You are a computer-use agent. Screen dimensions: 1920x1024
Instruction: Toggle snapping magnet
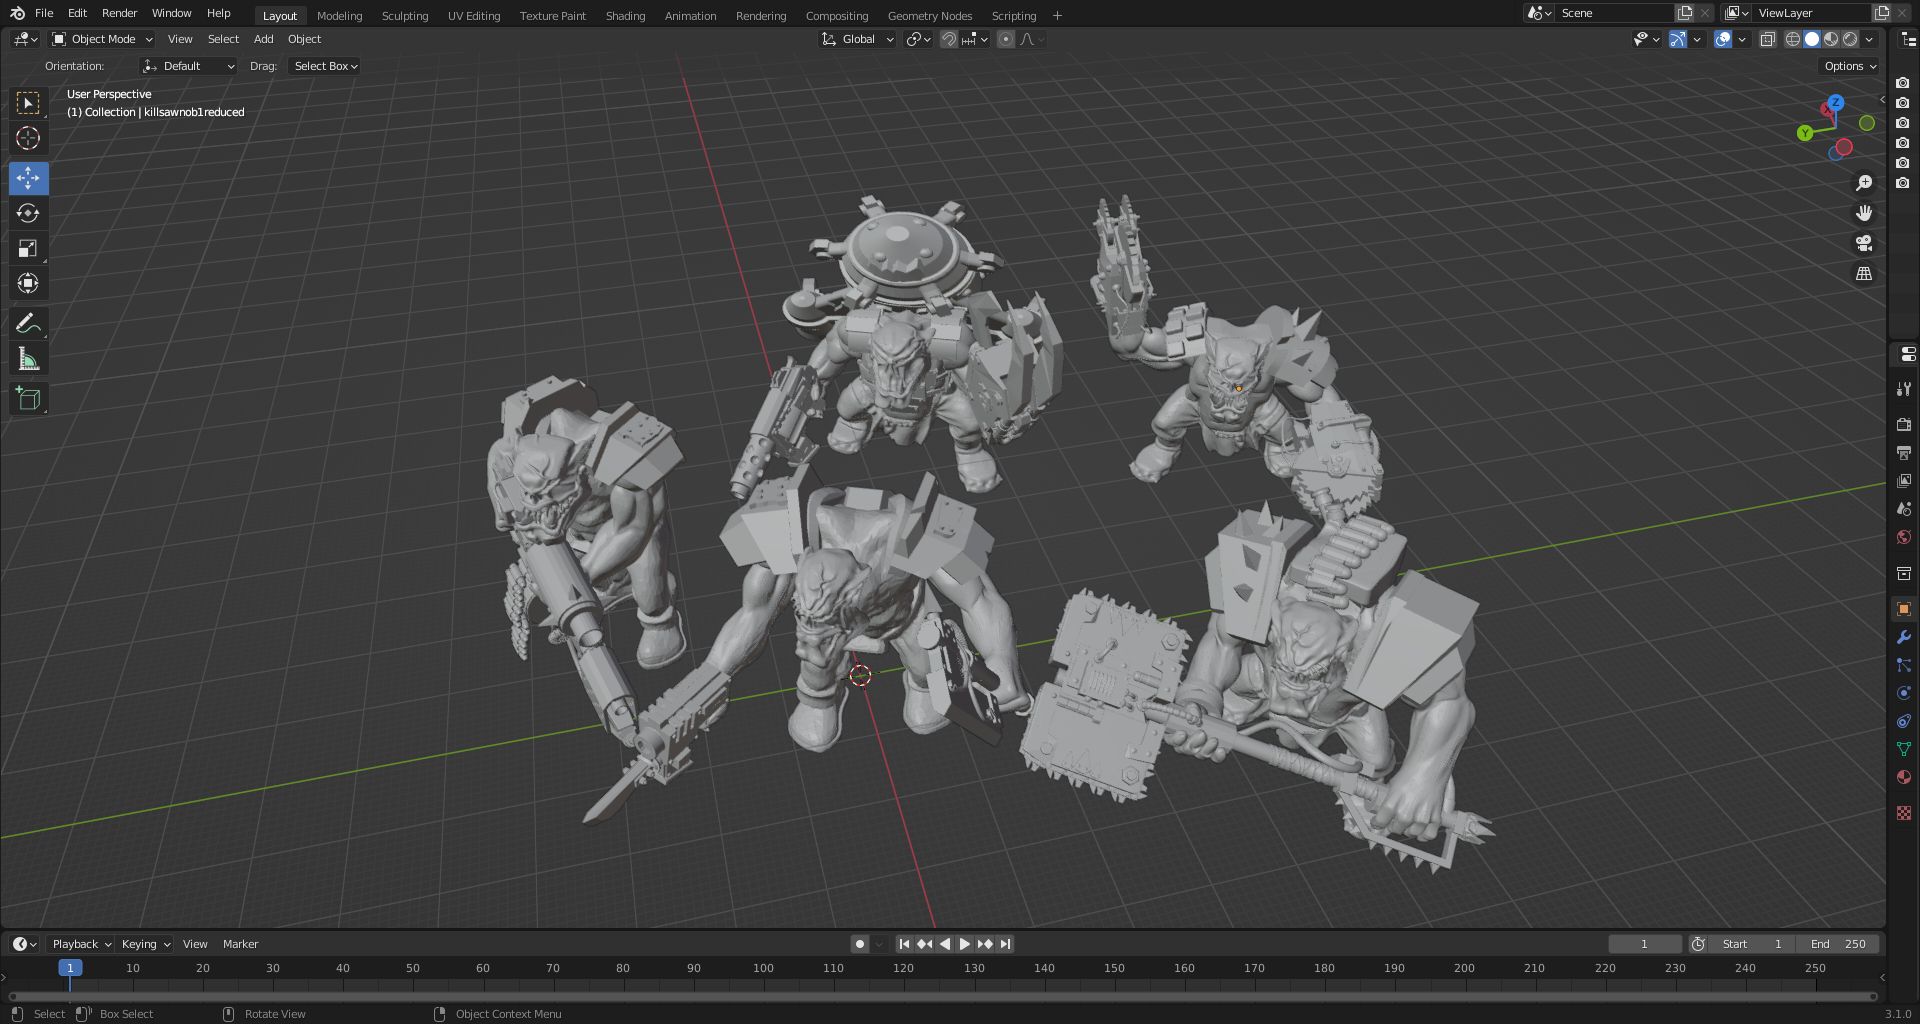coord(949,40)
